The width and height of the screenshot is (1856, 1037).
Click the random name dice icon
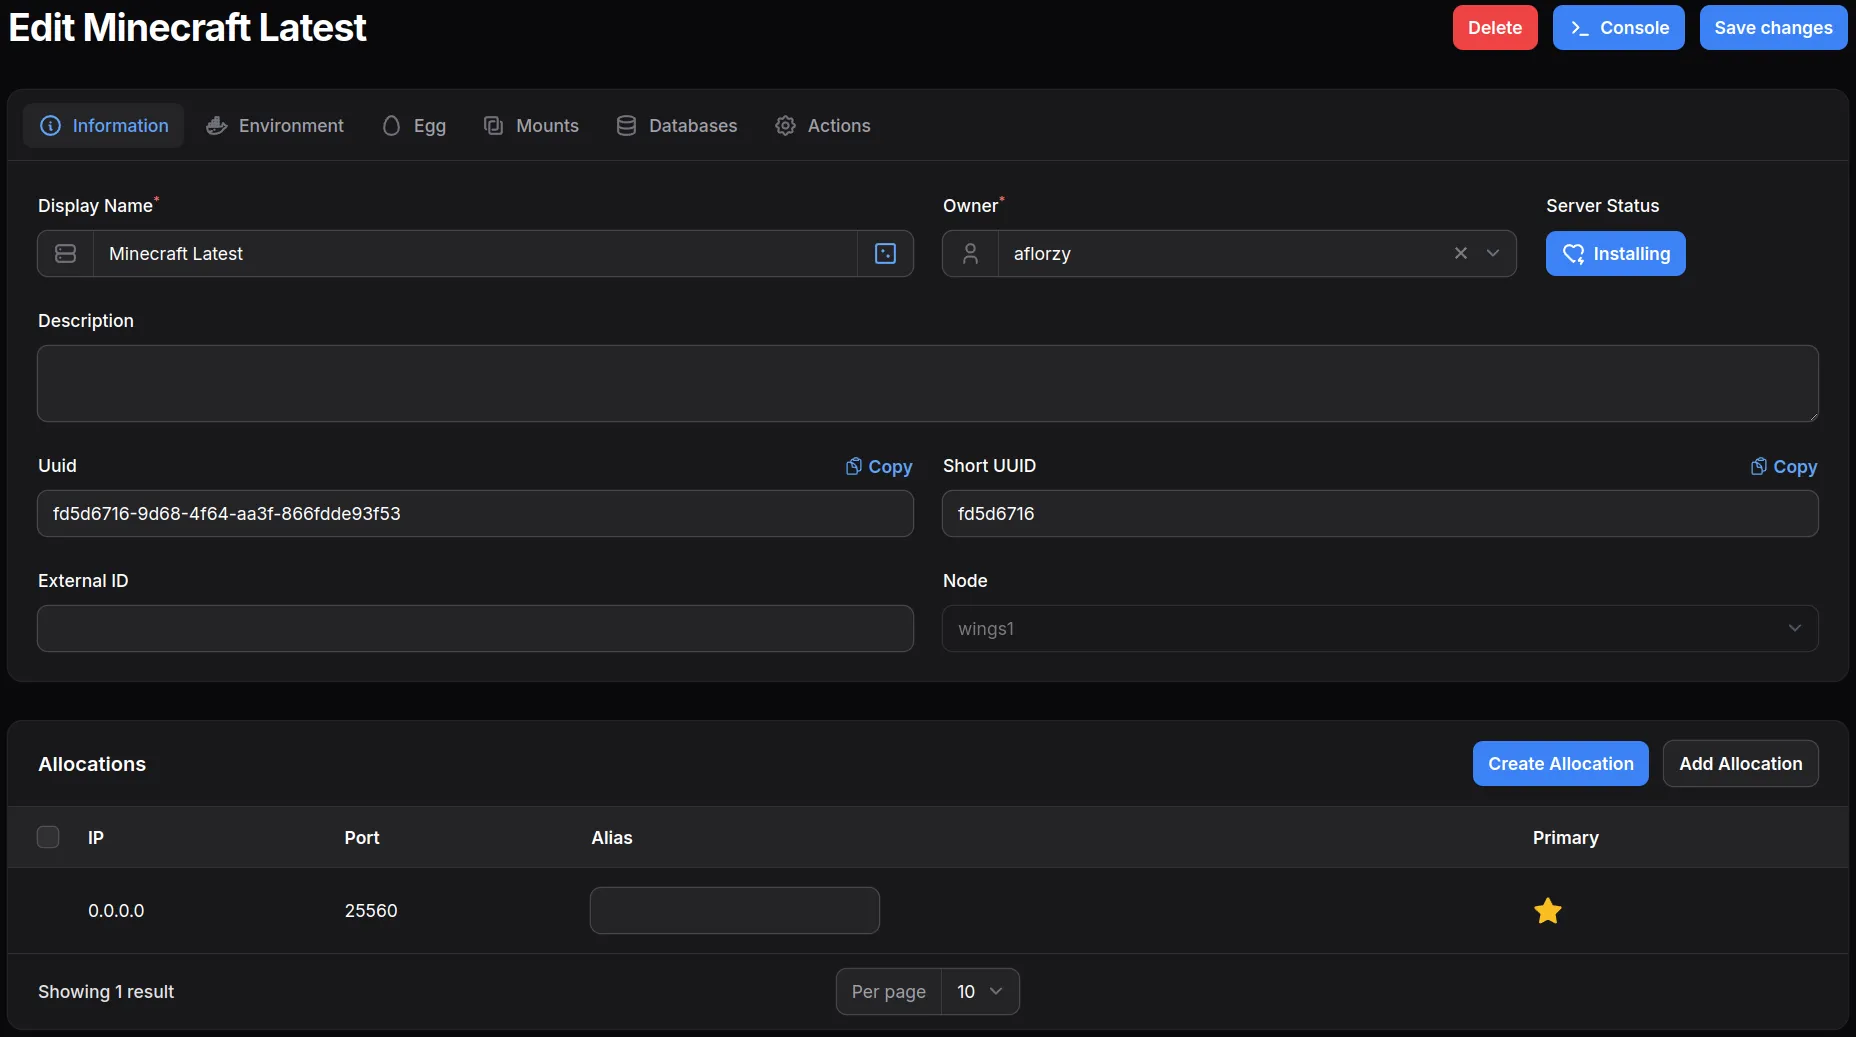pyautogui.click(x=885, y=254)
